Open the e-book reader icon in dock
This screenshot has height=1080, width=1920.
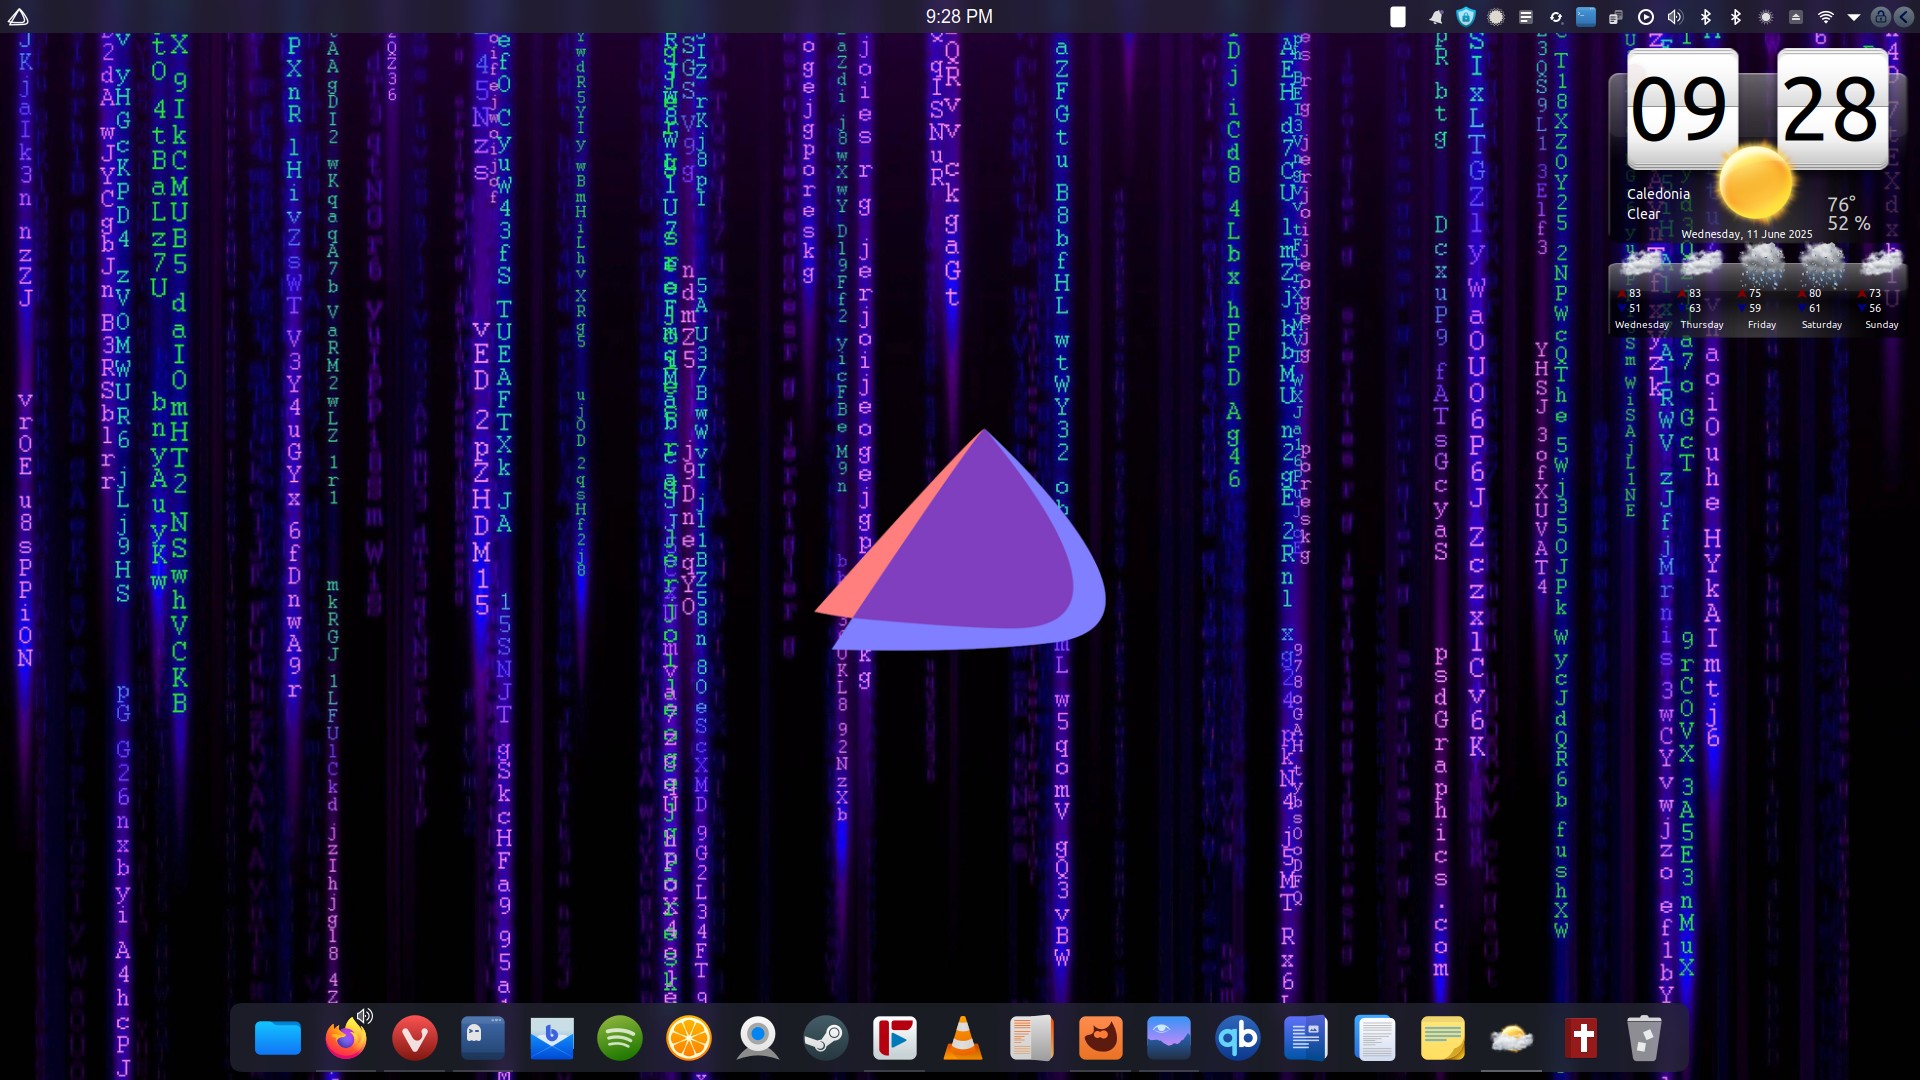(x=1032, y=1038)
